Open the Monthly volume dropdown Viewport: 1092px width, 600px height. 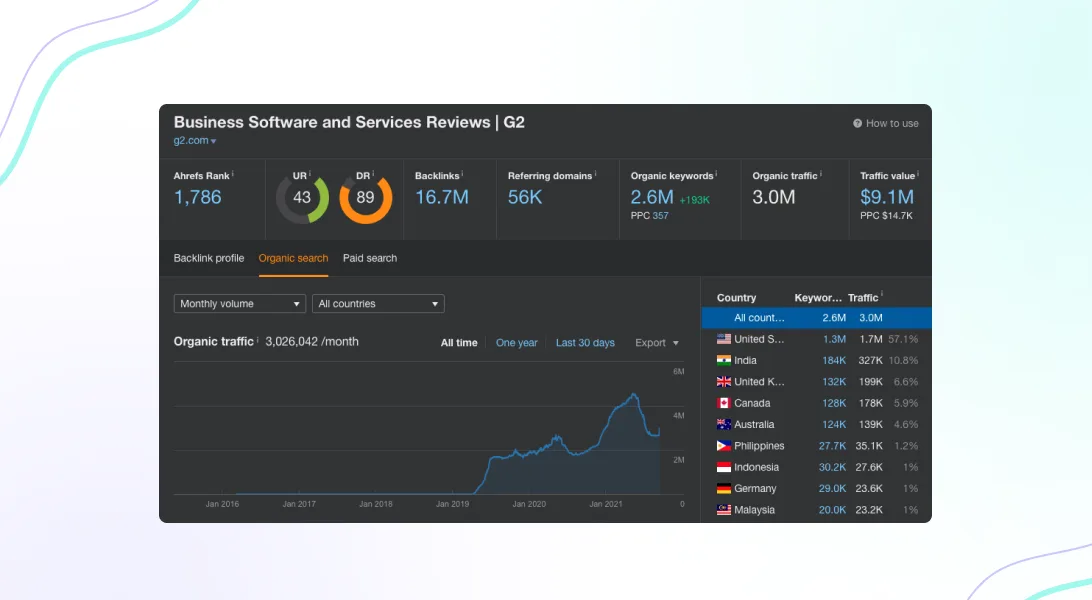click(240, 303)
